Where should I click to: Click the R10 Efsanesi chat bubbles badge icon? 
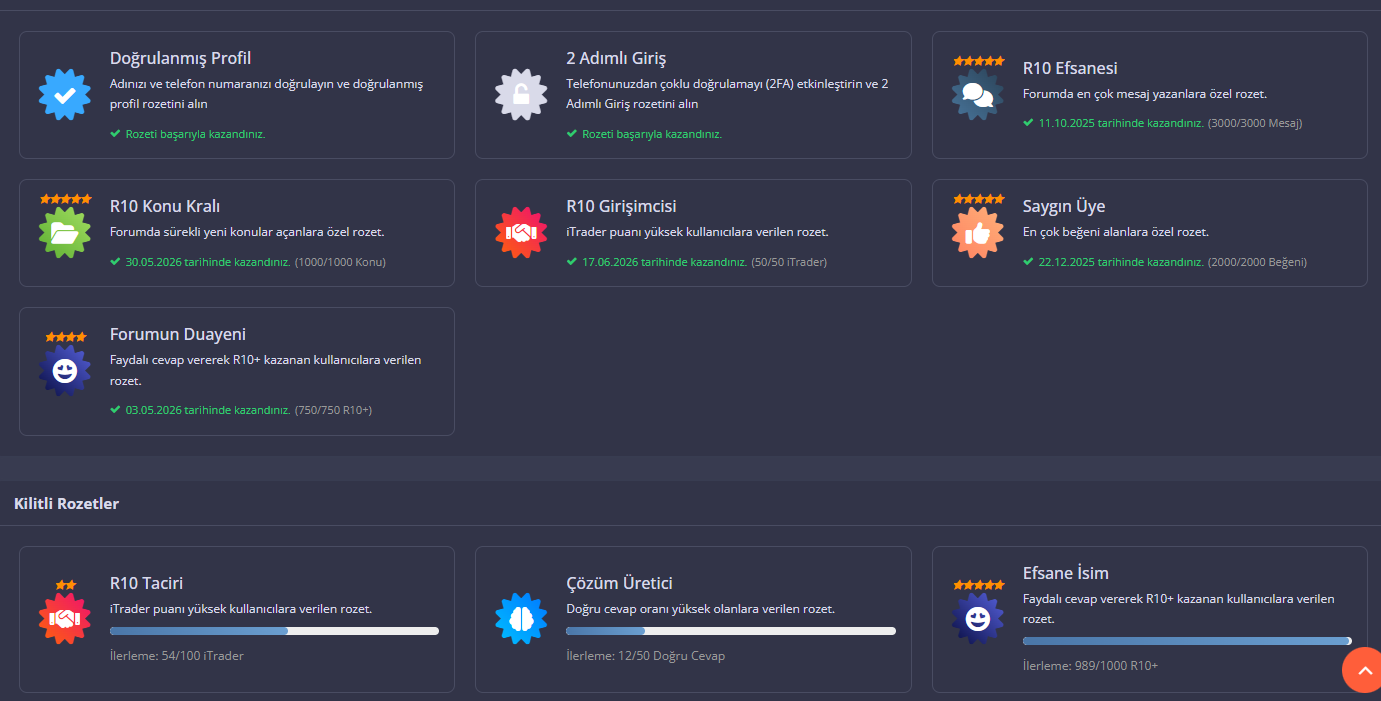[x=978, y=95]
